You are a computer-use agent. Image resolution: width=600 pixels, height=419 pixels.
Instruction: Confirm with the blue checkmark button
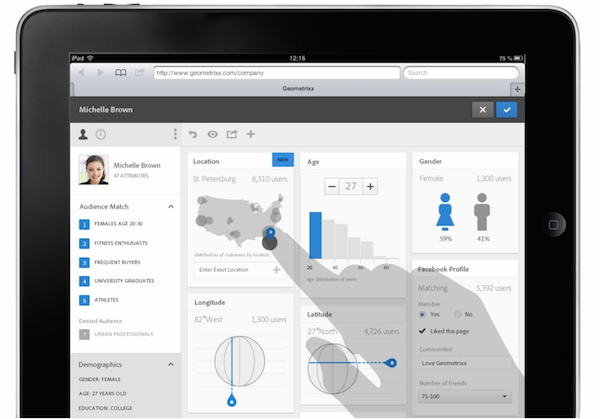507,110
